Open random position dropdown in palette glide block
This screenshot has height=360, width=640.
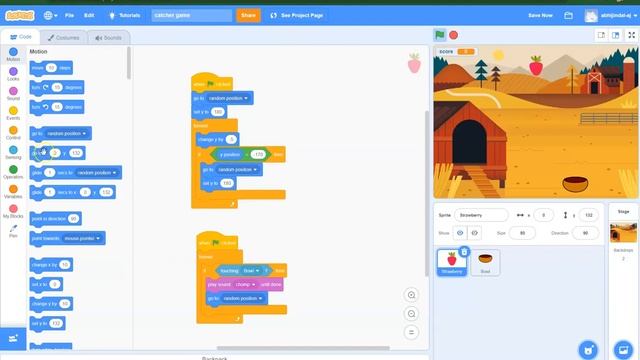tap(97, 173)
